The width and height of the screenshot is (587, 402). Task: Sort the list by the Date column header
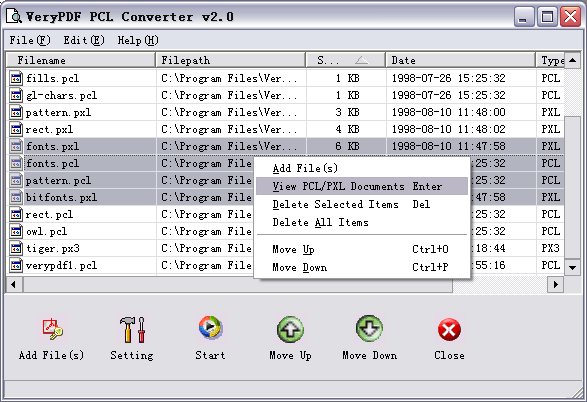(x=461, y=60)
